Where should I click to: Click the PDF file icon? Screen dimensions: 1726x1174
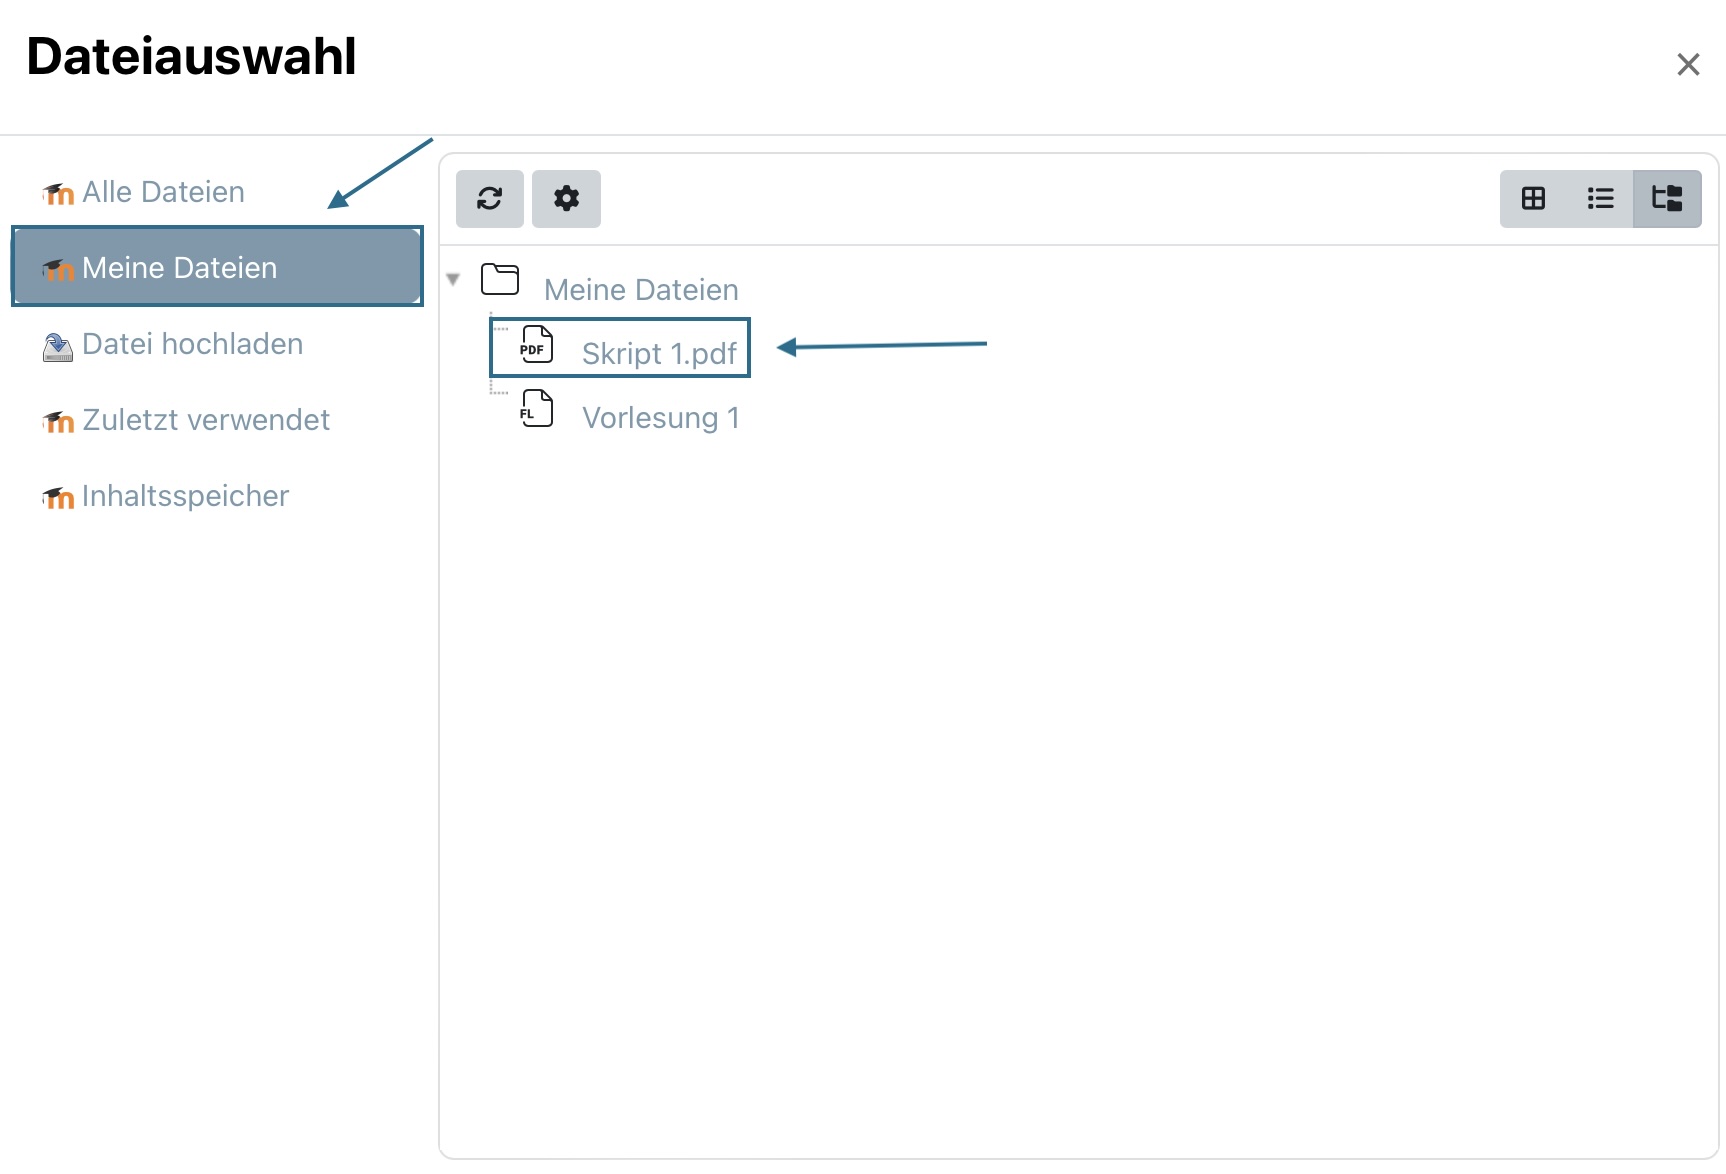click(536, 344)
